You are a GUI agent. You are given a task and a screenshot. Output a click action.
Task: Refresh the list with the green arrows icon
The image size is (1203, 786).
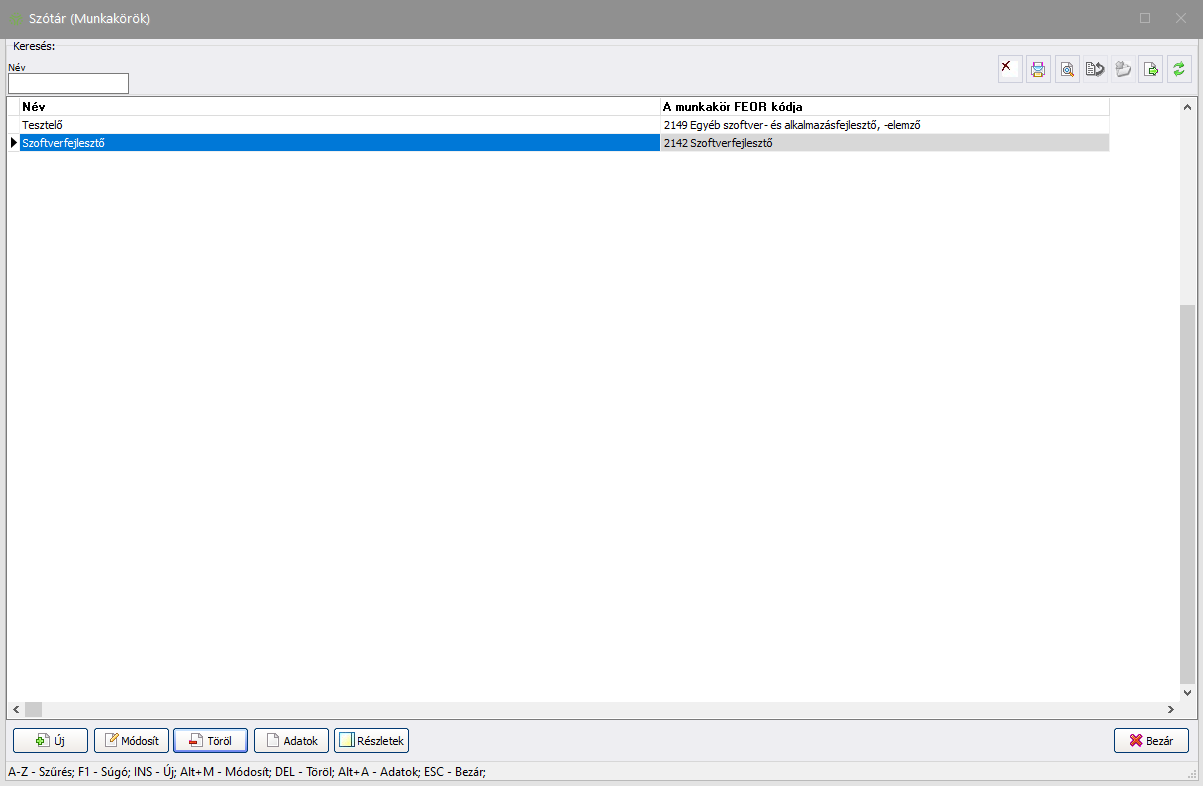[1179, 69]
